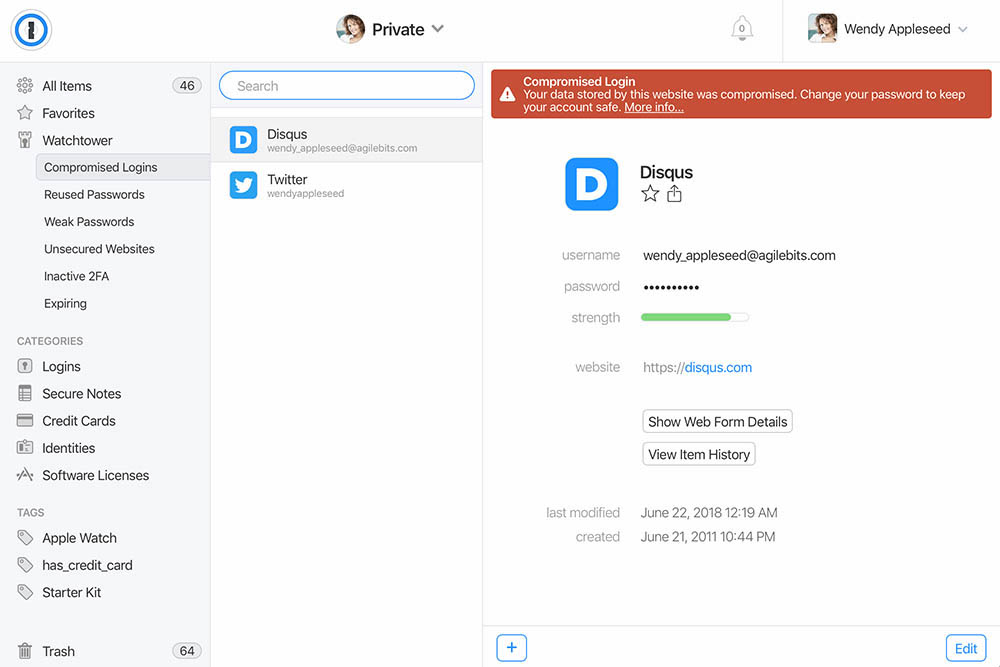
Task: Click the Watchtower tower icon
Action: [25, 140]
